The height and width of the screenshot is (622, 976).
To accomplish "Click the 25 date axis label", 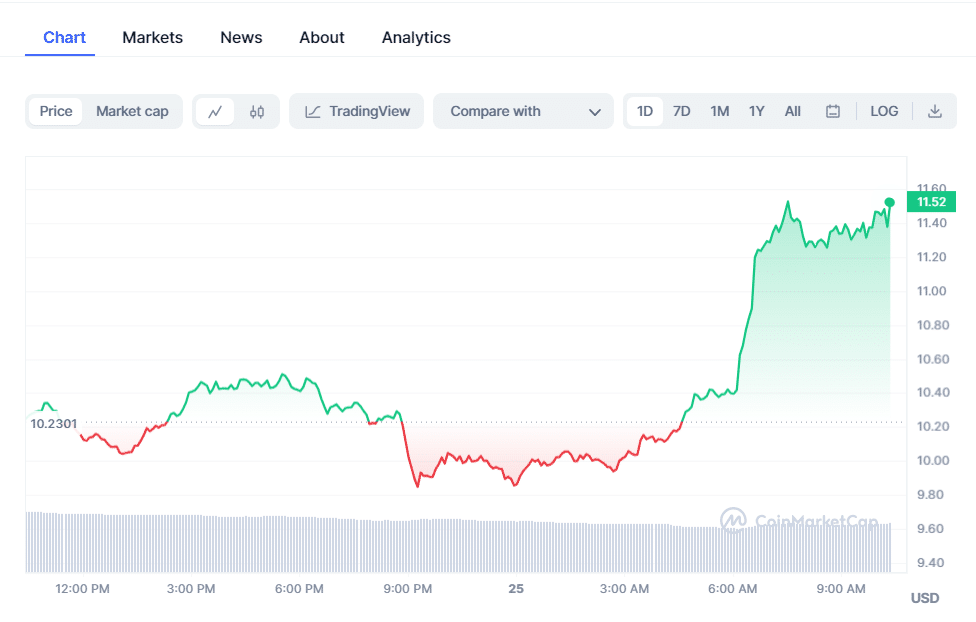I will click(516, 589).
